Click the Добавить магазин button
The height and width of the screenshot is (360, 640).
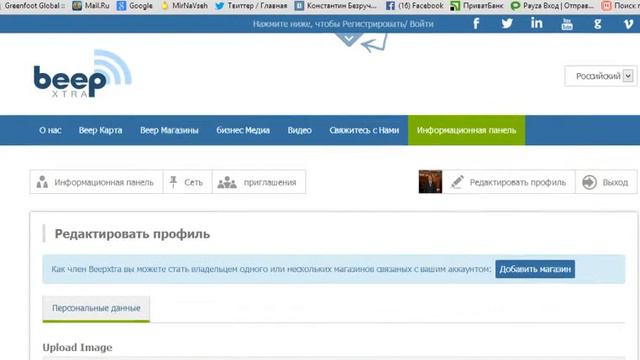(x=535, y=269)
